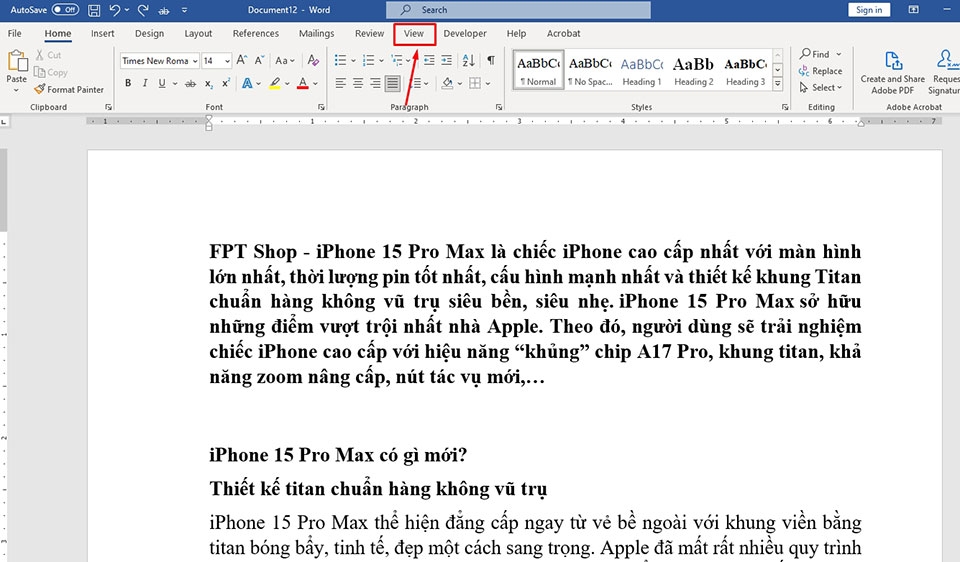Click the Sign in button
The height and width of the screenshot is (562, 960).
pos(869,10)
